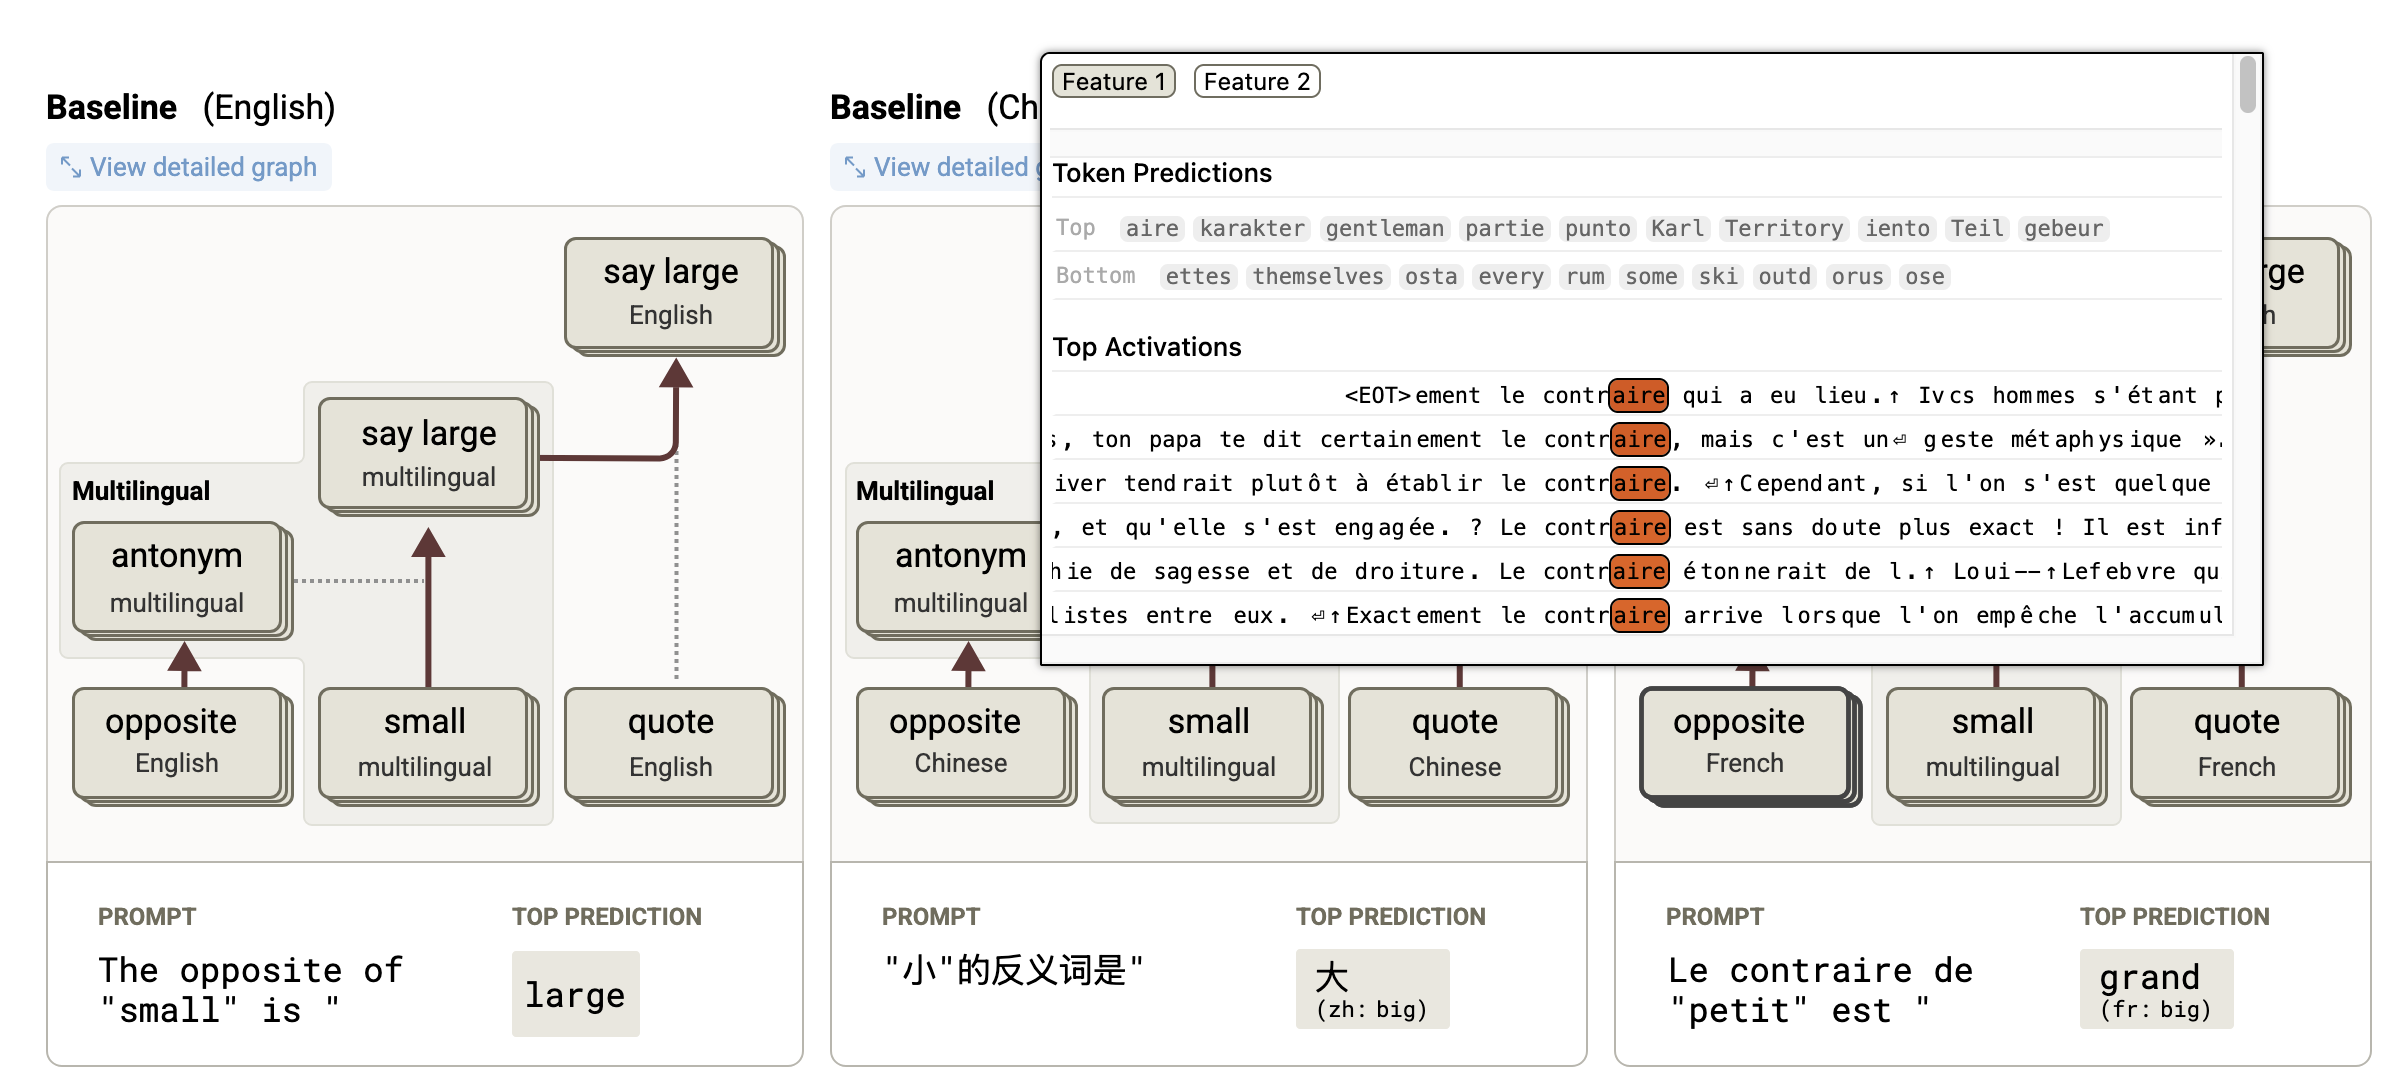Click bottom token prediction 'some'
The image size is (2408, 1088).
coord(1651,277)
